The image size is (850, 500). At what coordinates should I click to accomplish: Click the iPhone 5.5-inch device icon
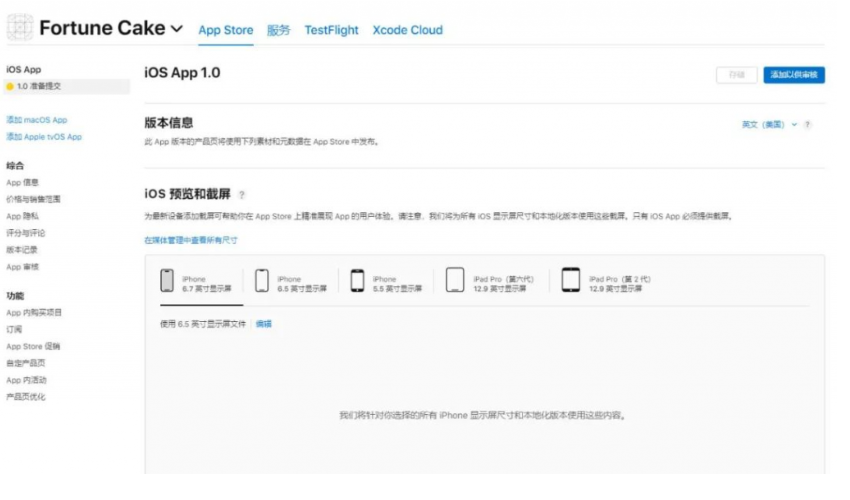pos(357,280)
